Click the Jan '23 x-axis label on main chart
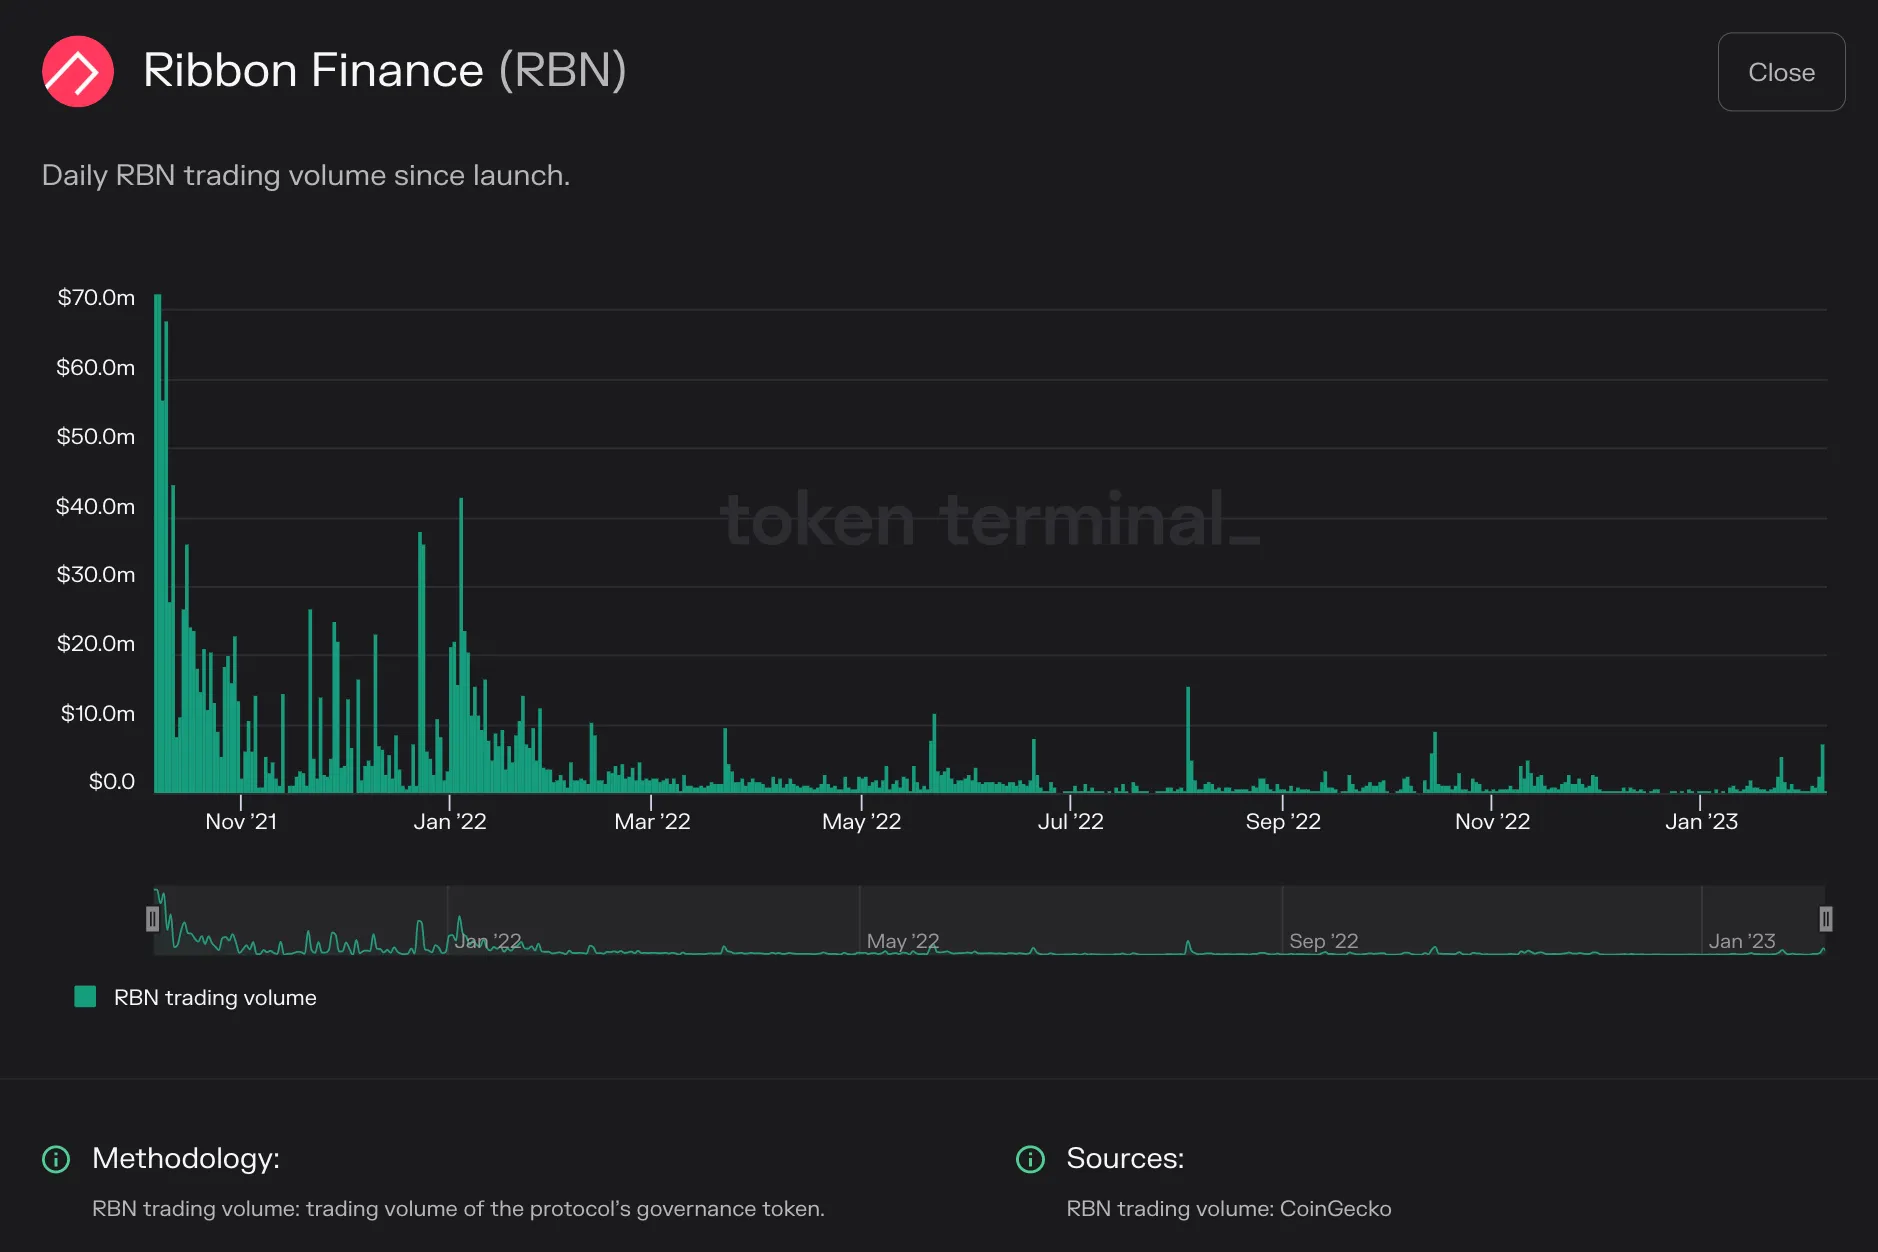Screen dimensions: 1878x1252 1701,821
